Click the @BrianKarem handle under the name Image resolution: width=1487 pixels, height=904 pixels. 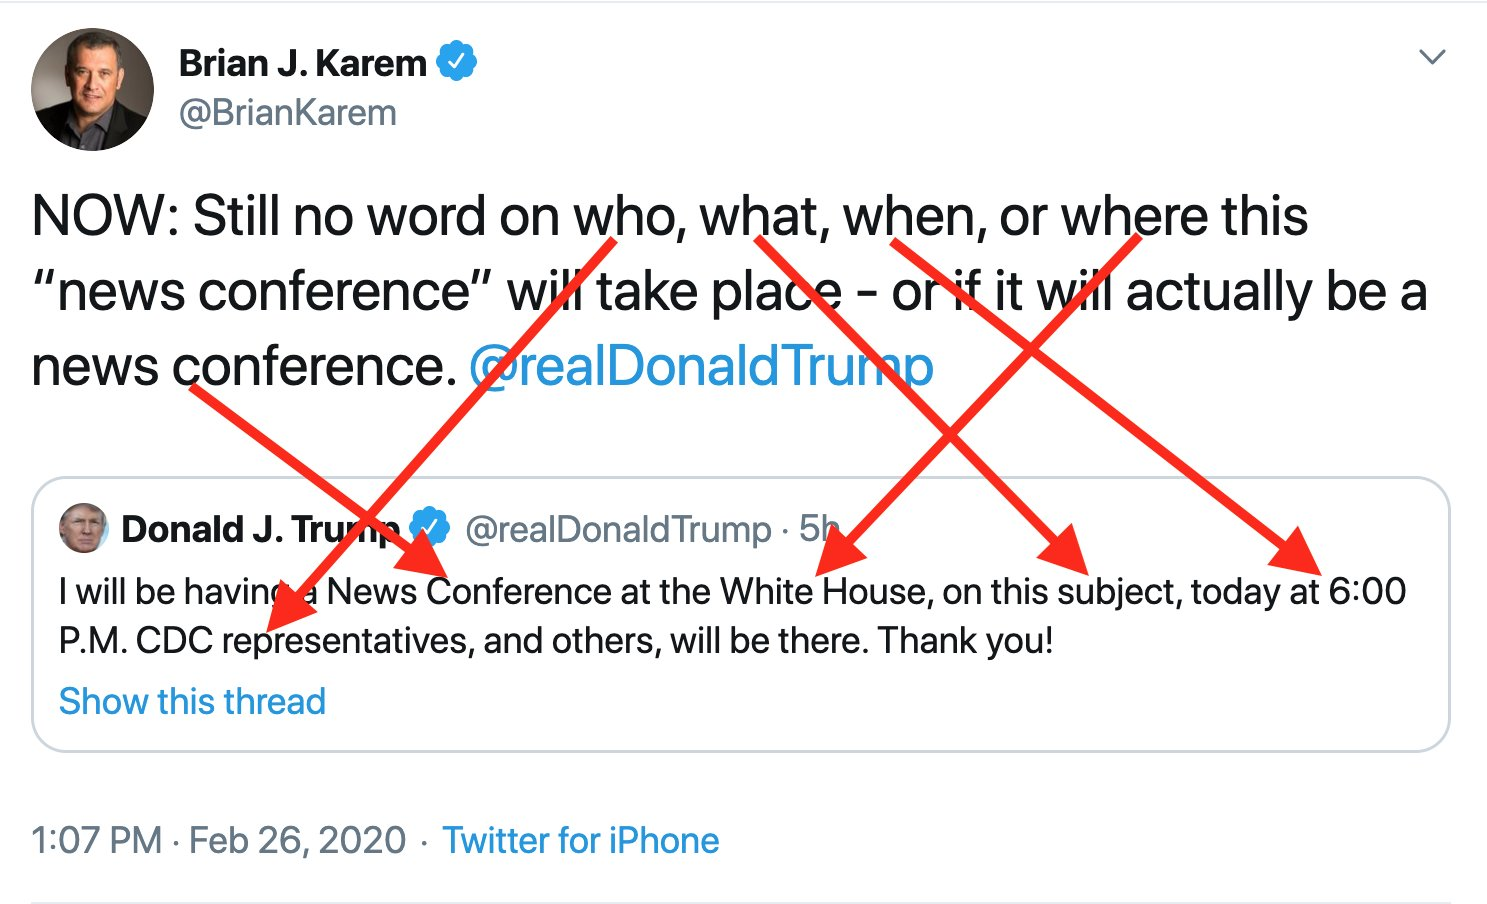287,113
